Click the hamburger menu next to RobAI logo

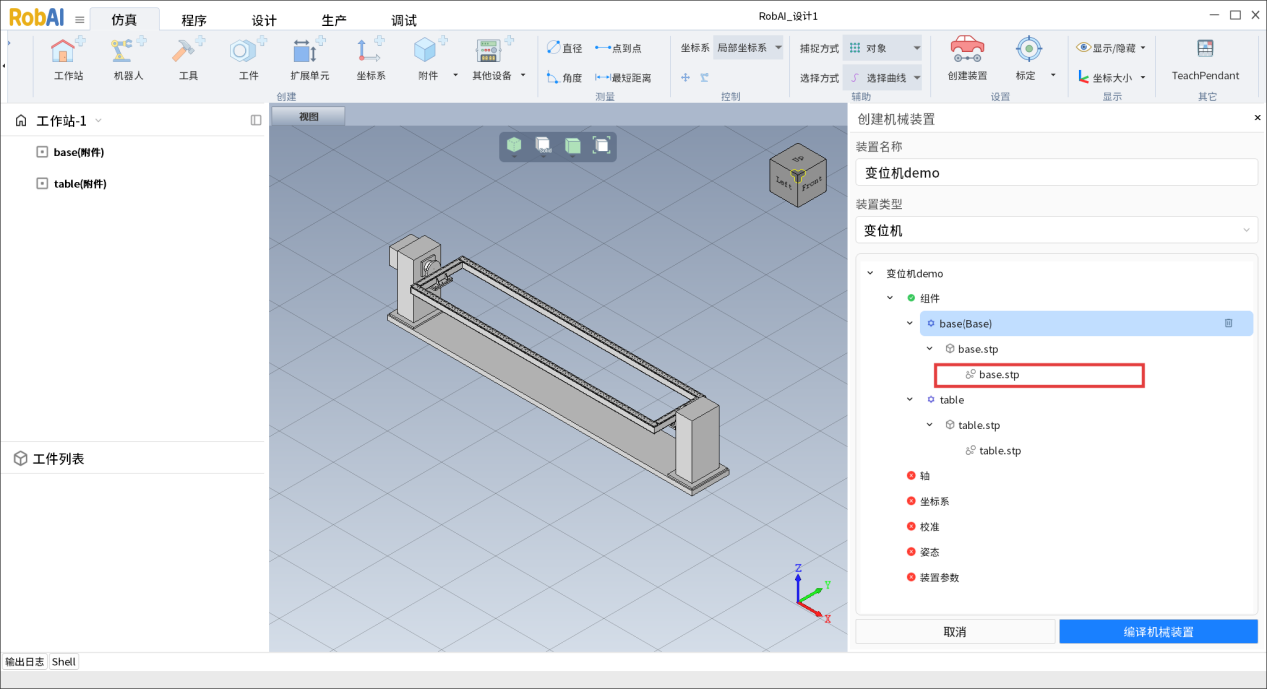point(80,19)
